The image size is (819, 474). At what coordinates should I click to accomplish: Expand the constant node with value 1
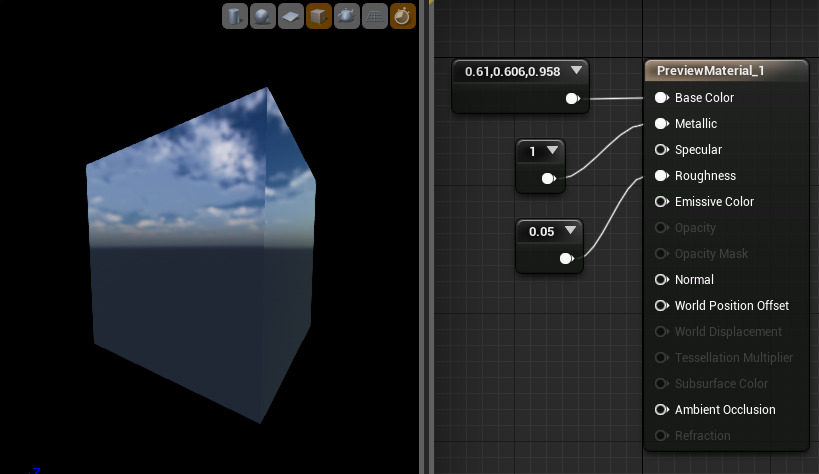coord(552,151)
